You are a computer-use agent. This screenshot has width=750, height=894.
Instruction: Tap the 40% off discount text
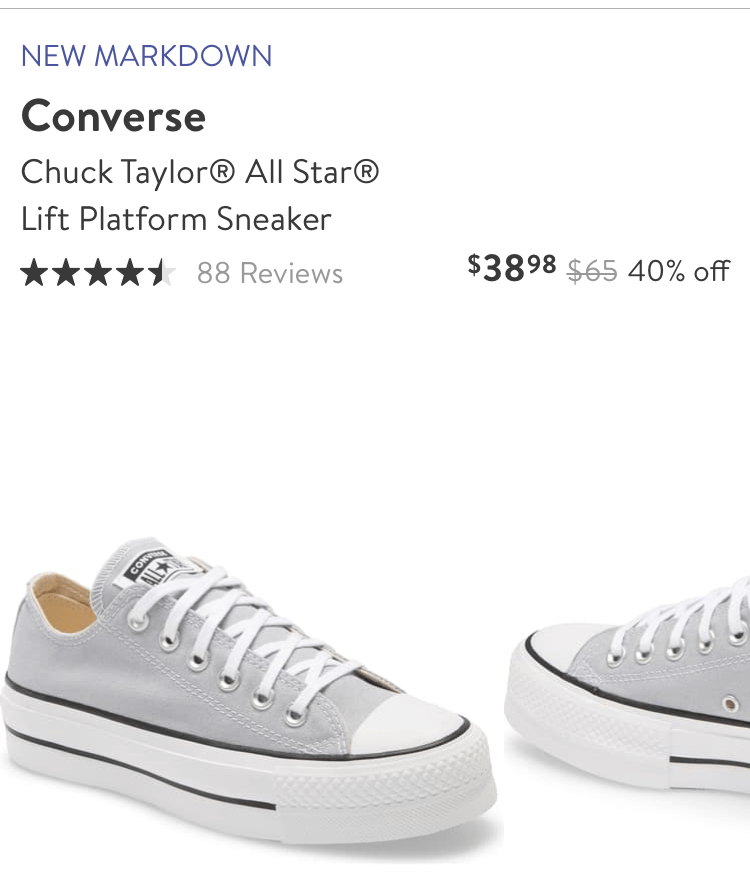[x=679, y=270]
